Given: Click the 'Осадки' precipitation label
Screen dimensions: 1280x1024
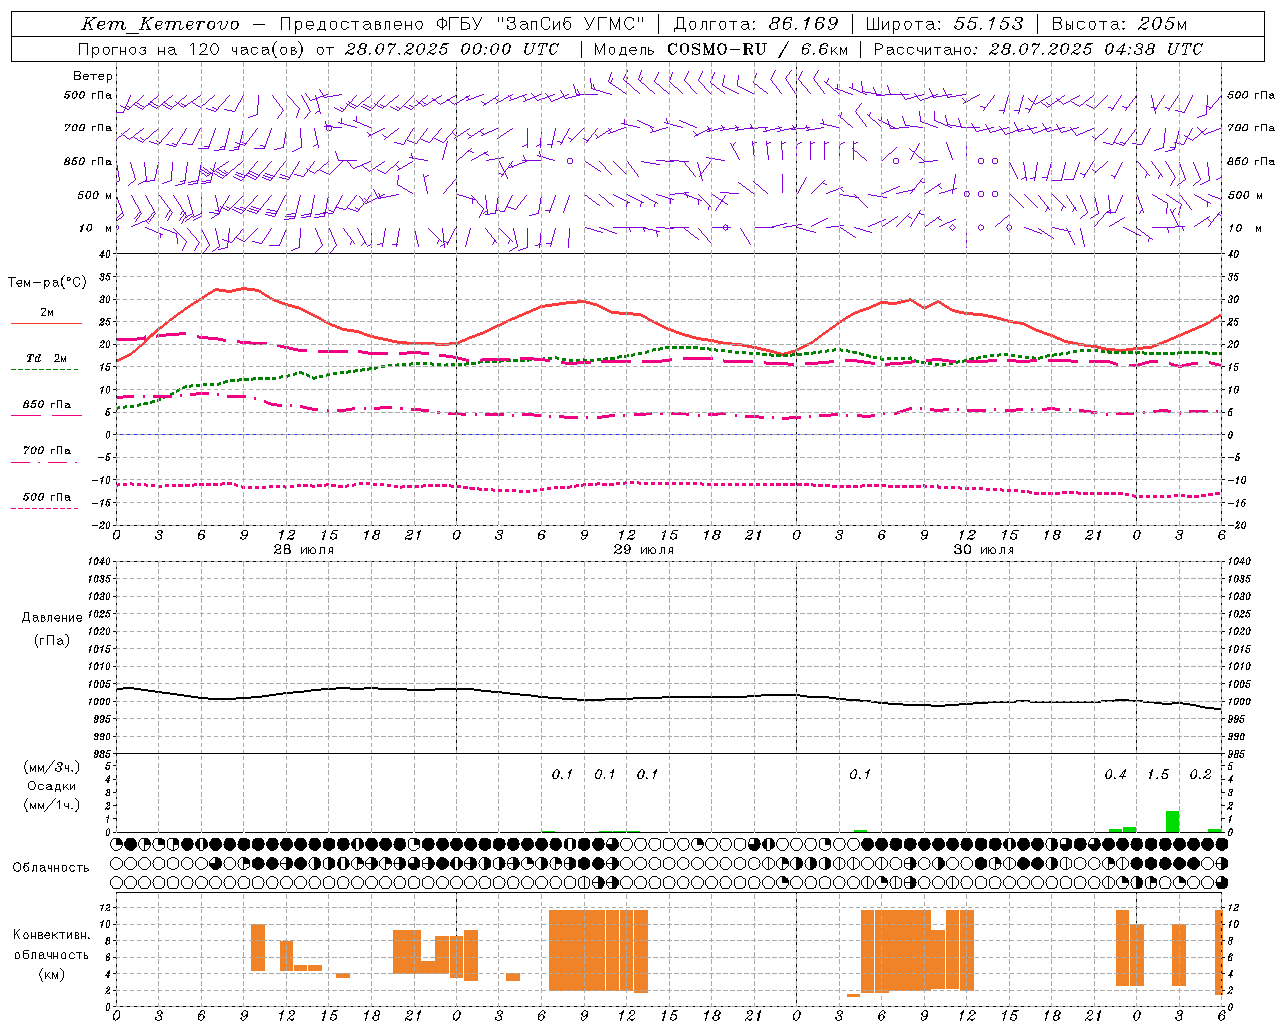Looking at the screenshot, I should point(52,786).
